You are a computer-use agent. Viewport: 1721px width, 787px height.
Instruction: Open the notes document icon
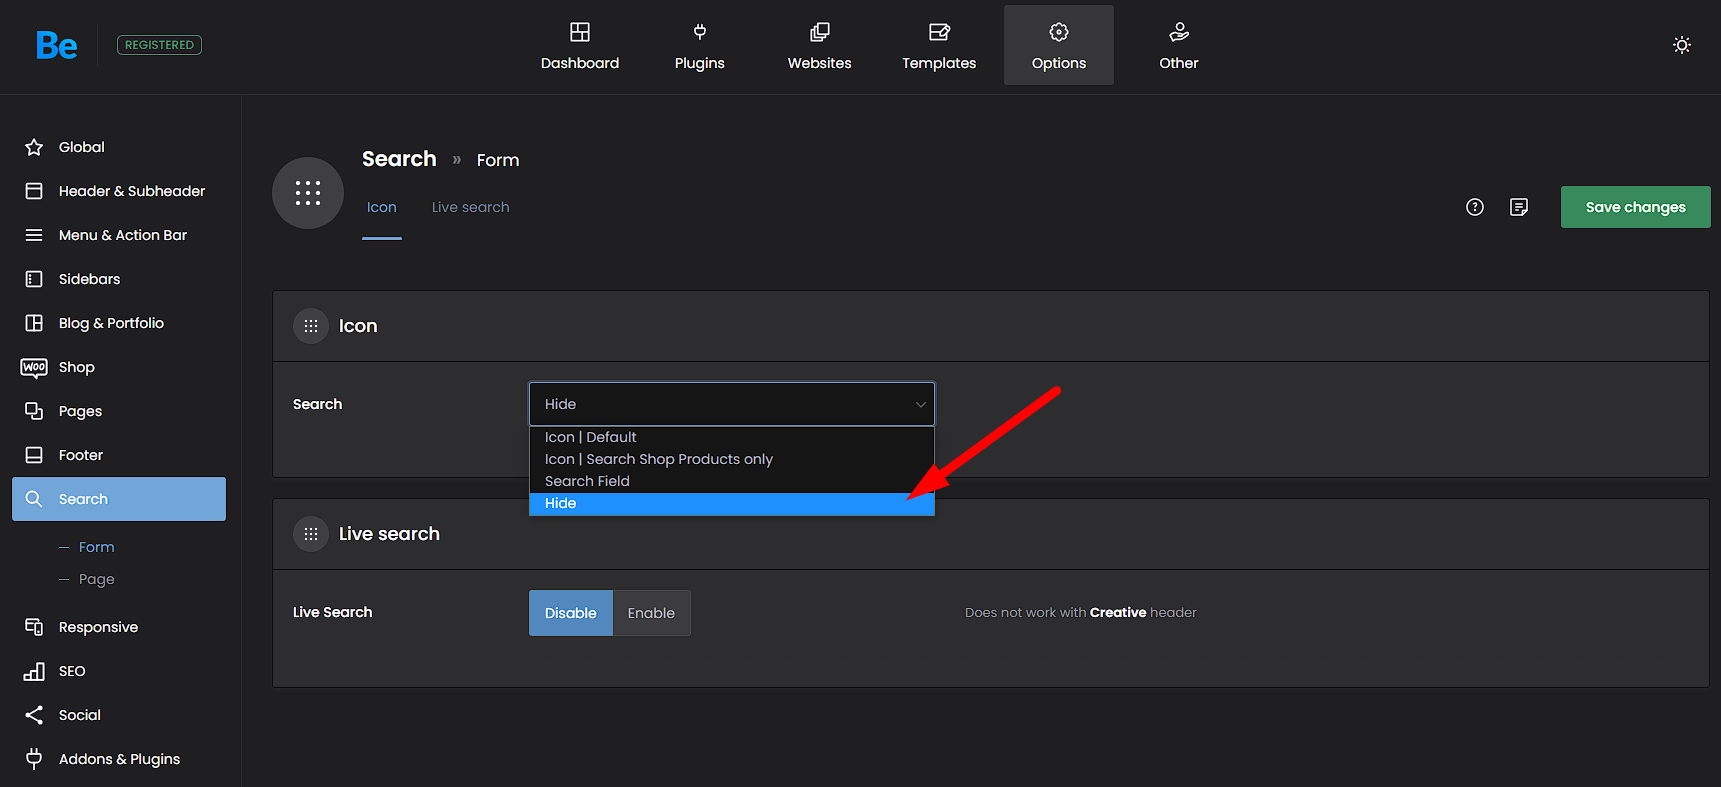tap(1519, 207)
